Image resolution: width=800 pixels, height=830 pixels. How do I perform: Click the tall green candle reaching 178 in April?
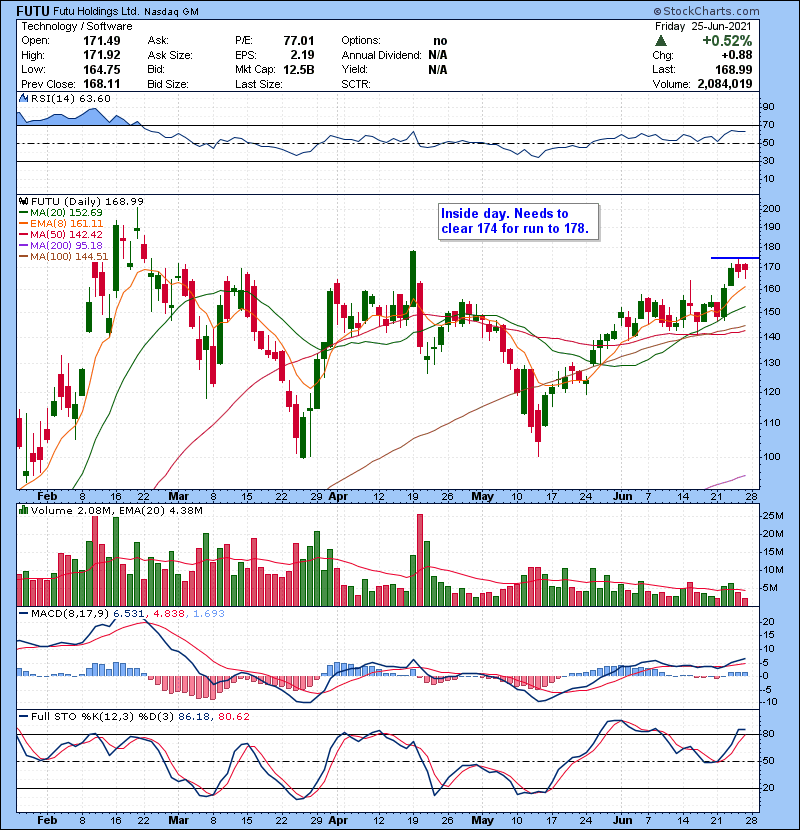click(x=413, y=278)
